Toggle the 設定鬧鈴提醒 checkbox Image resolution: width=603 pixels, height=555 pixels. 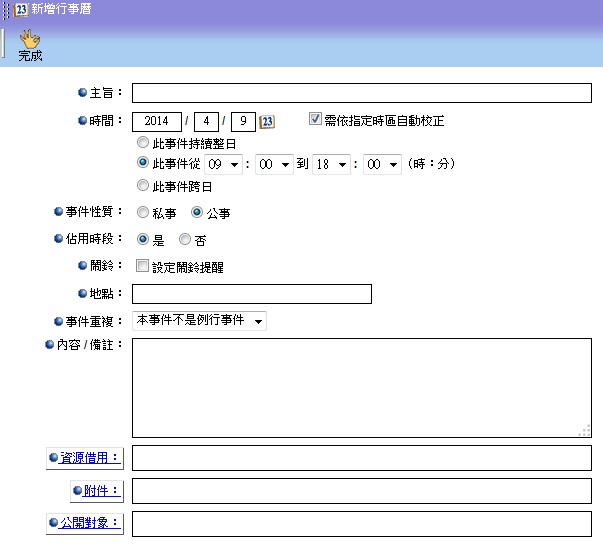pos(141,266)
